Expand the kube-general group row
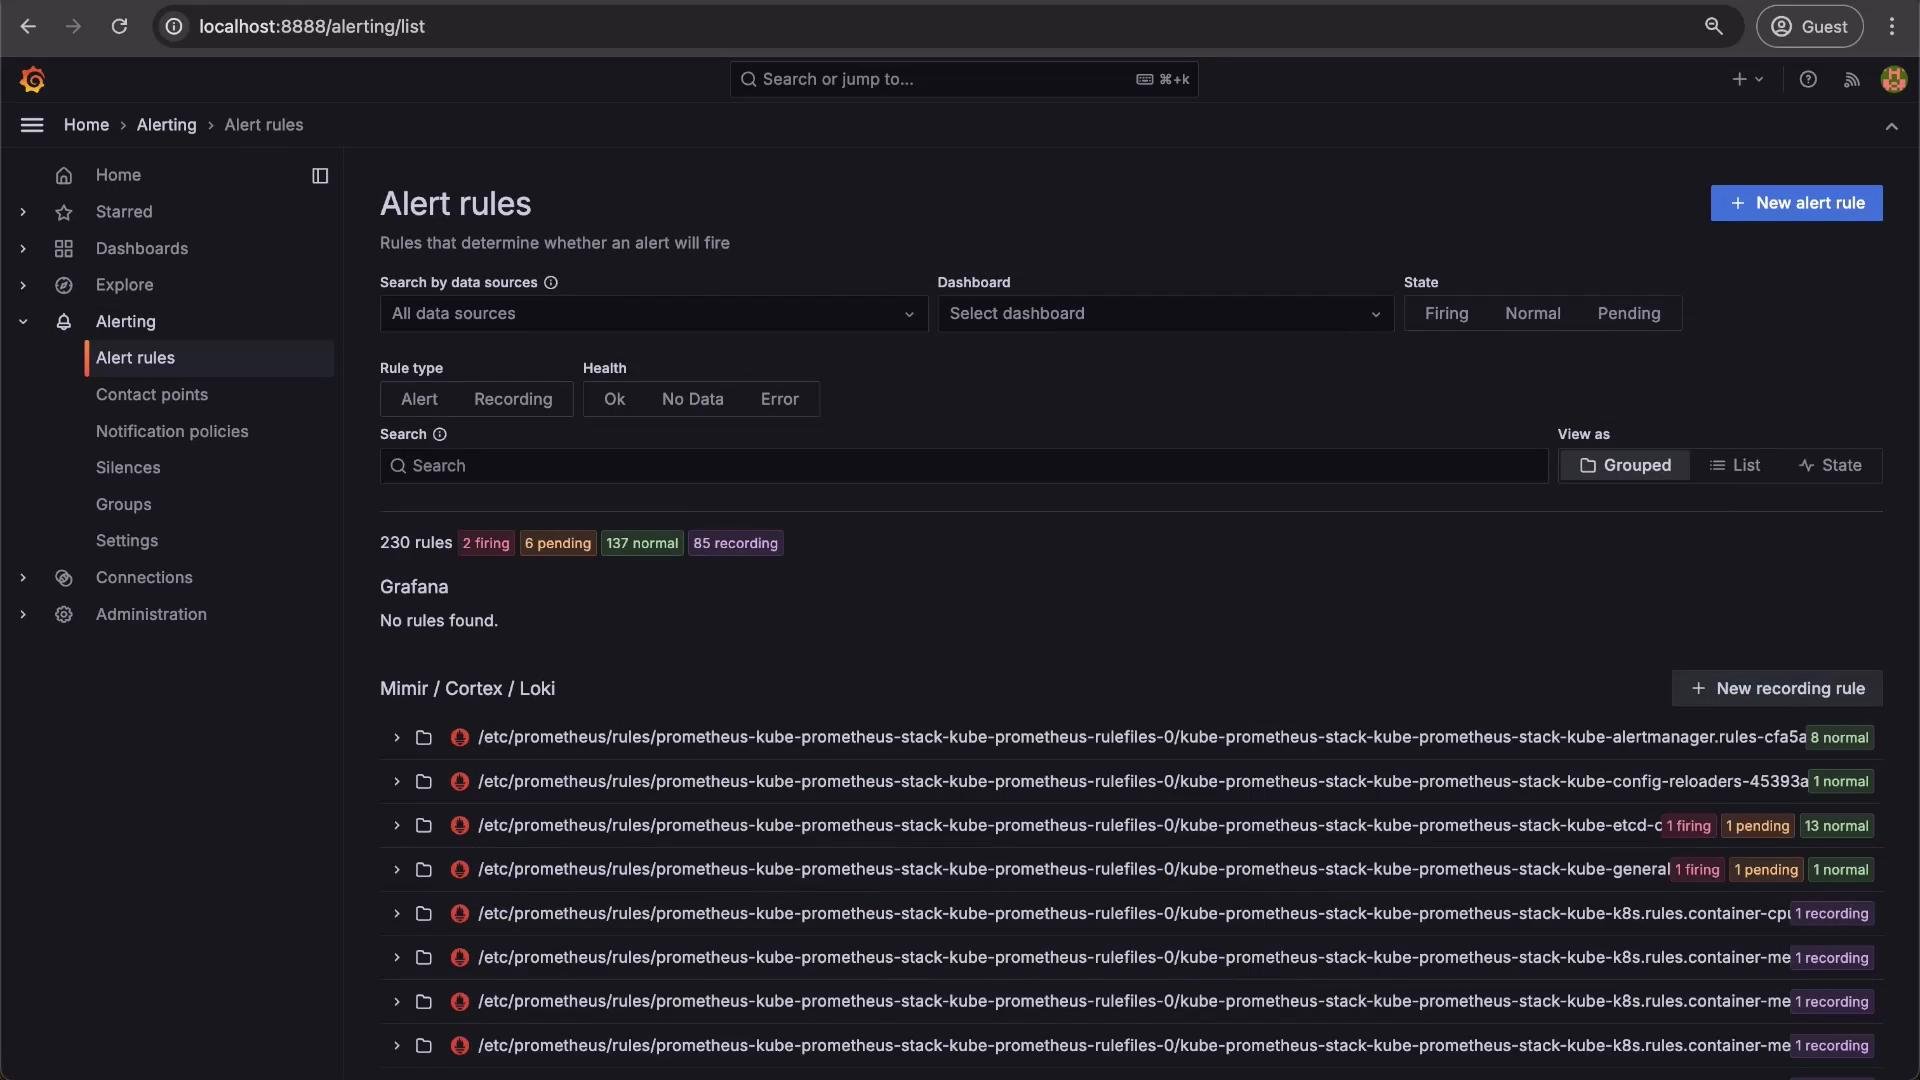This screenshot has height=1080, width=1920. pos(397,870)
